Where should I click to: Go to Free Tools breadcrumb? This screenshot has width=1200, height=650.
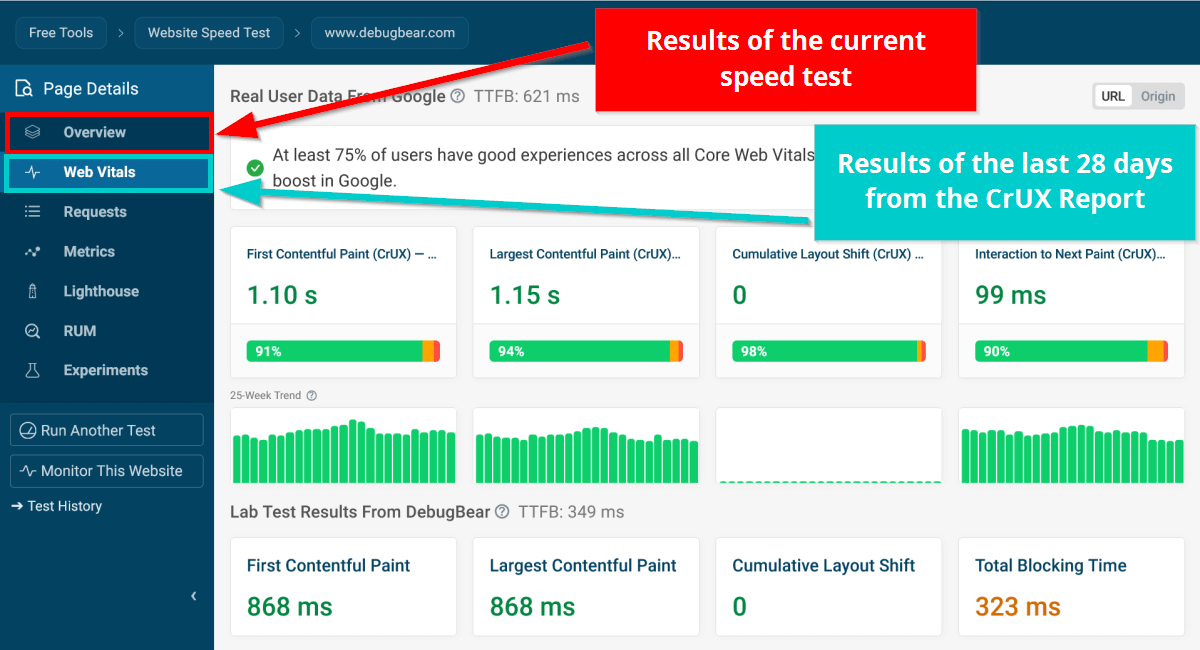coord(61,33)
